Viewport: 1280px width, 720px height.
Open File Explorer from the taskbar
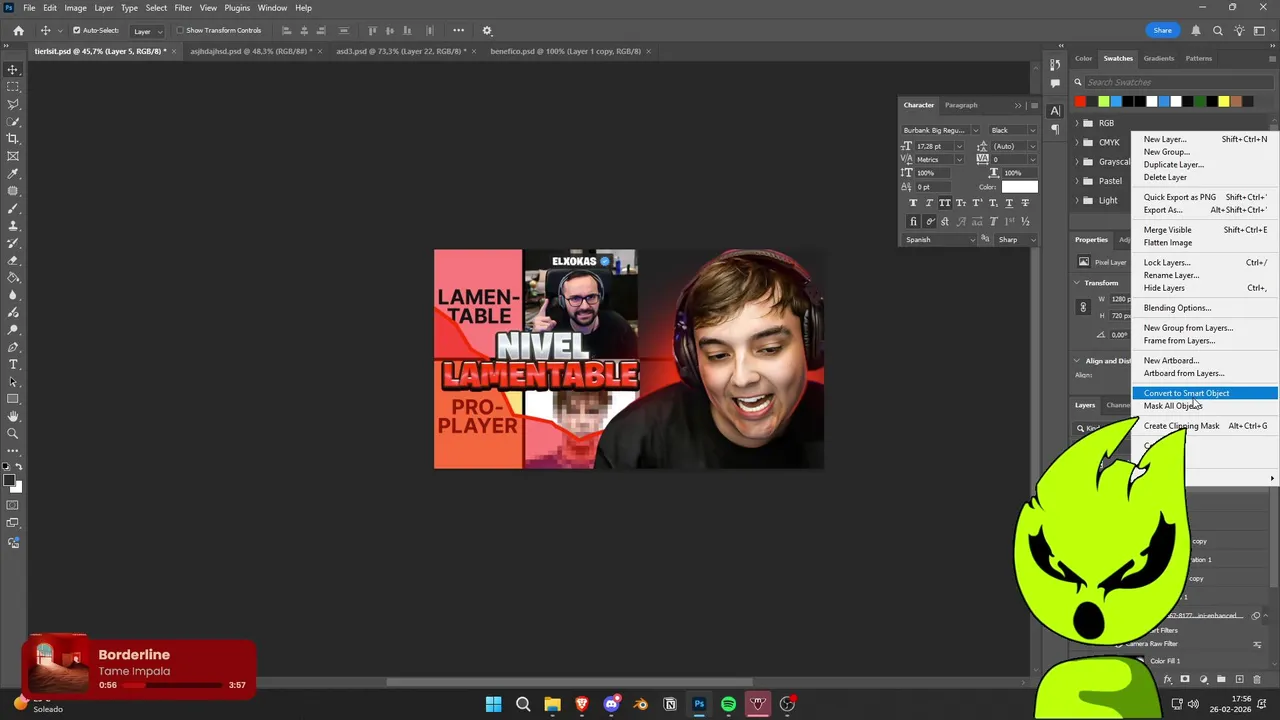552,704
